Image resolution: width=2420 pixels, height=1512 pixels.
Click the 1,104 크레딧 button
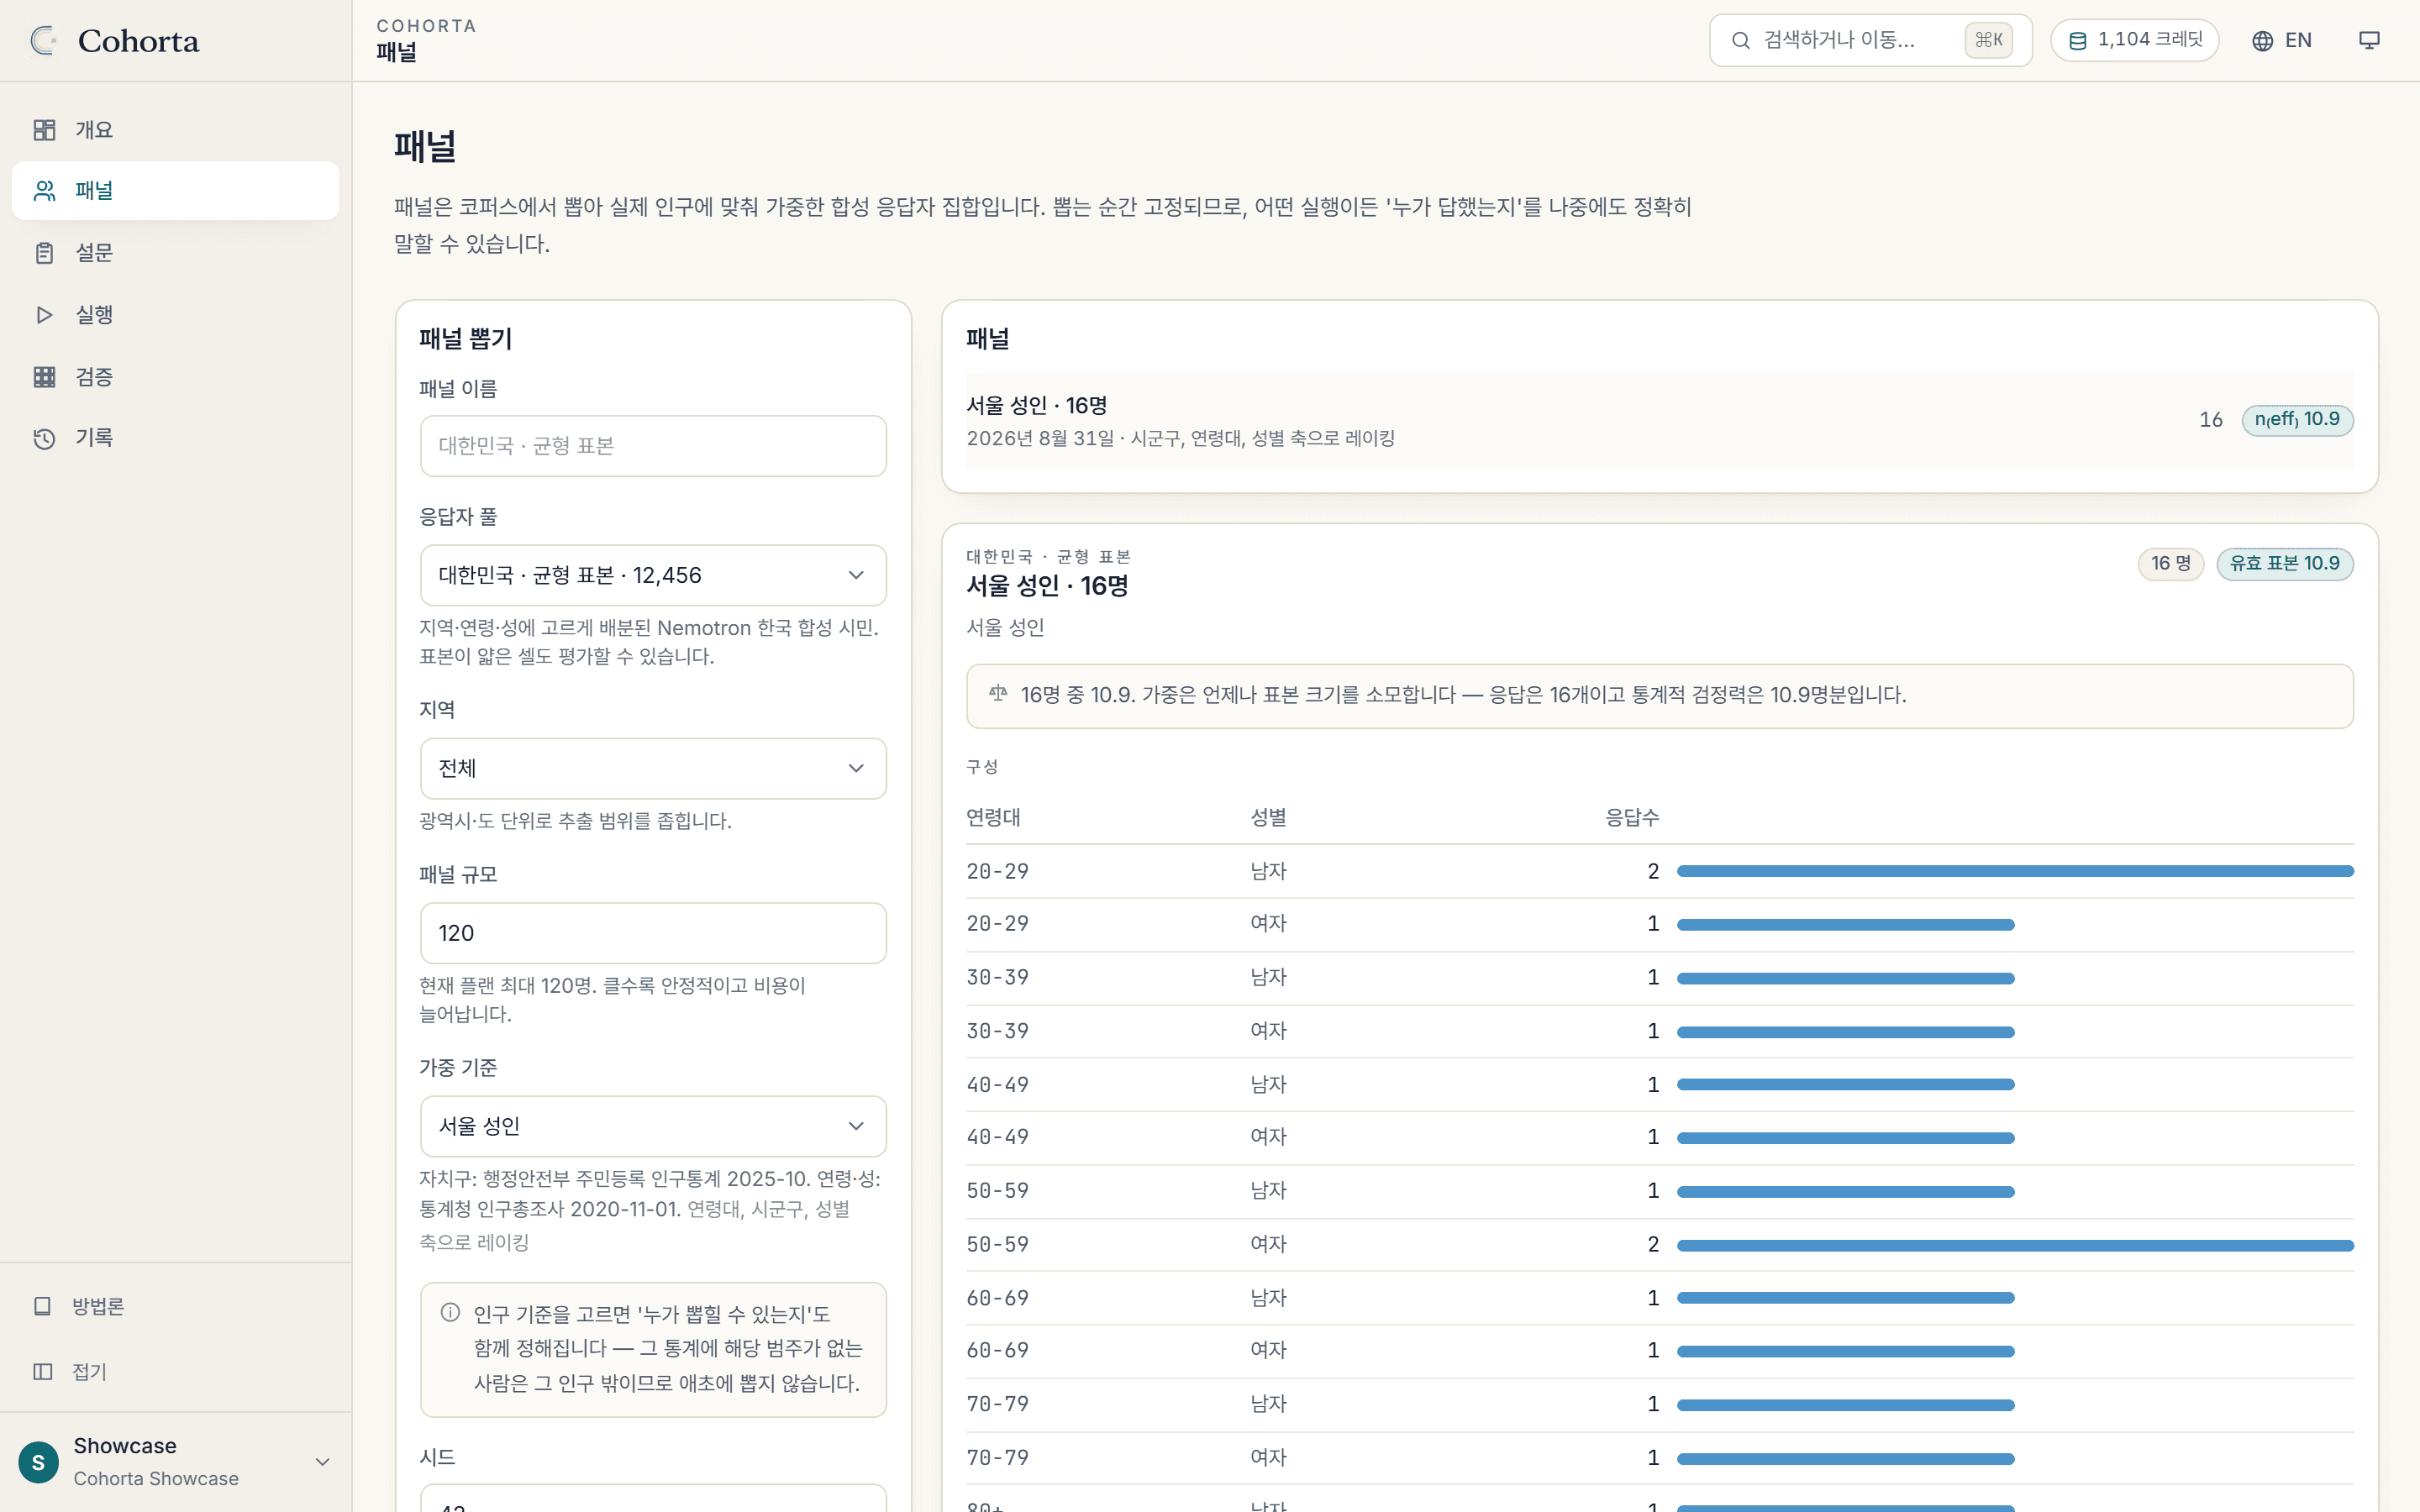[x=2134, y=40]
